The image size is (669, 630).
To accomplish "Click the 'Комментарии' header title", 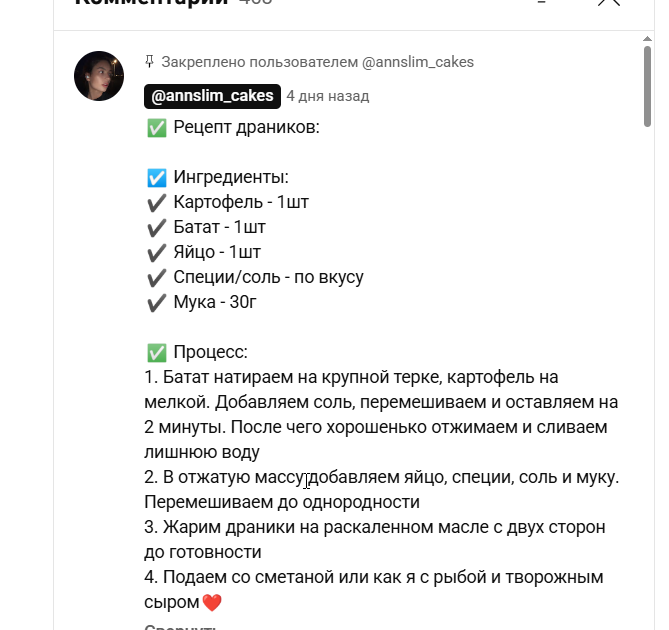I will 152,2.
